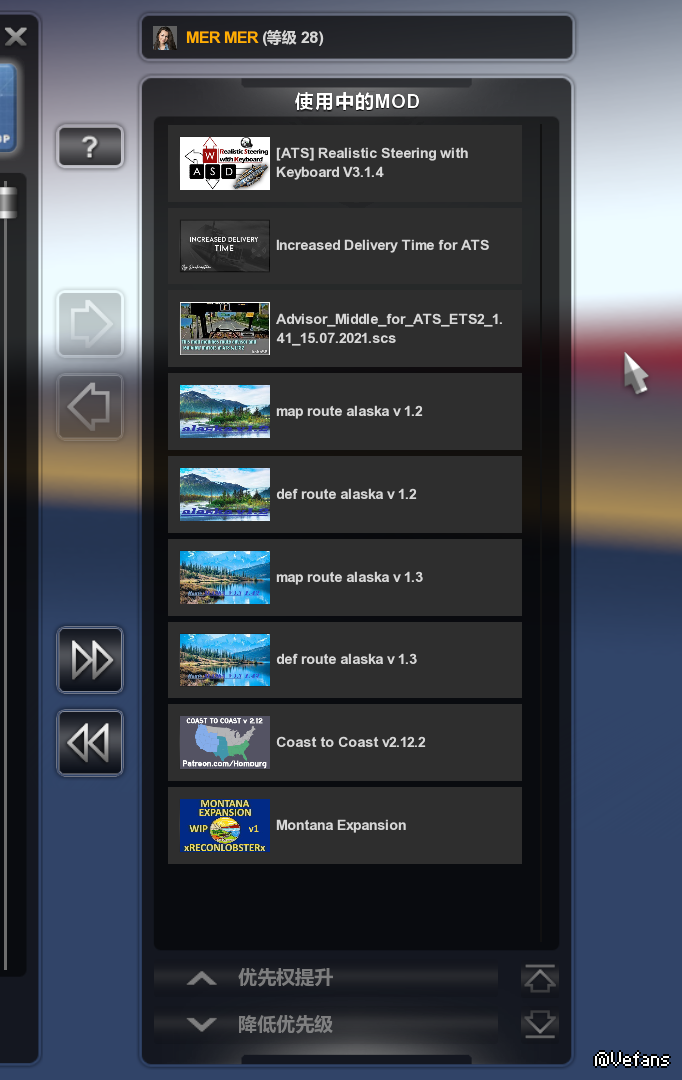Click the move-to-bottom priority arrow icon
This screenshot has height=1080, width=682.
coord(539,1024)
